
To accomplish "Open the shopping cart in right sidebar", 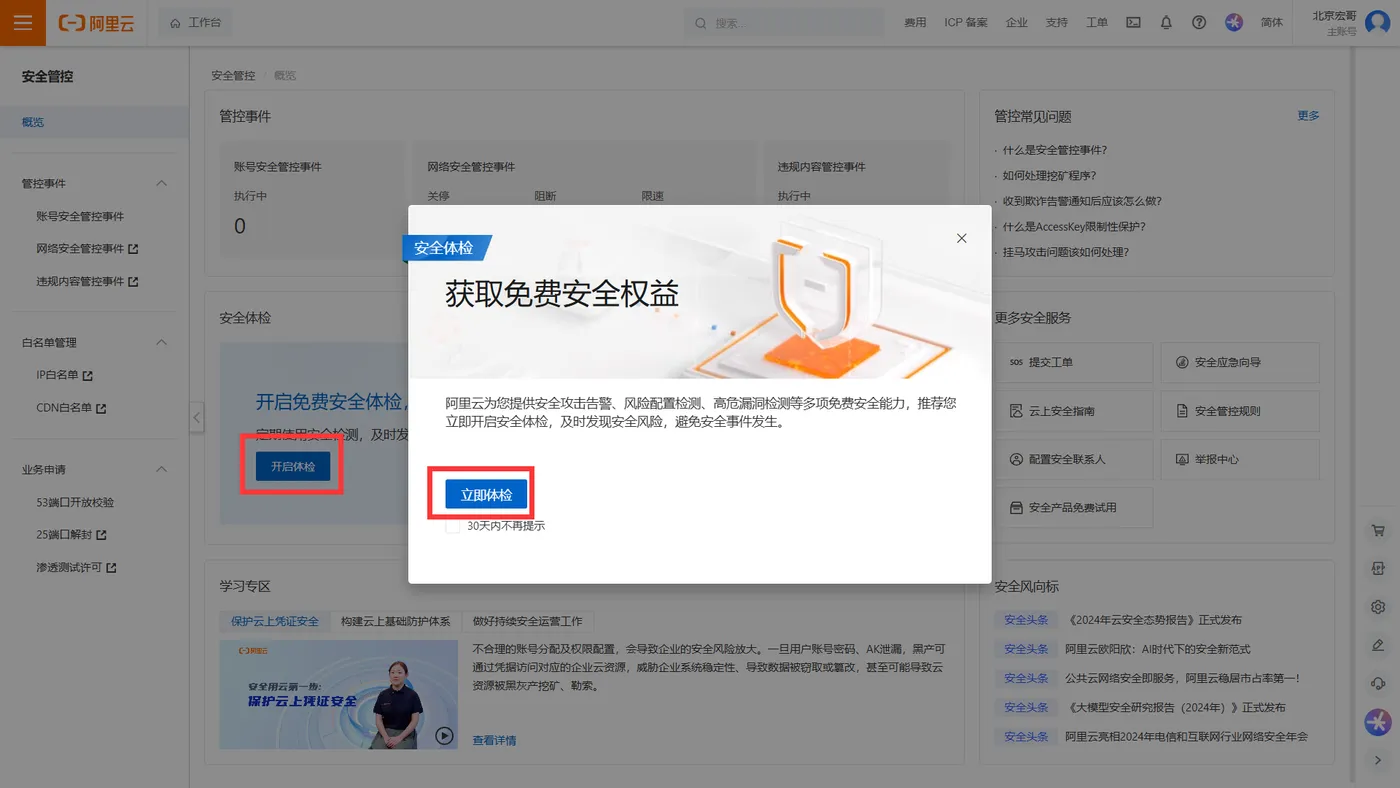I will tap(1378, 530).
